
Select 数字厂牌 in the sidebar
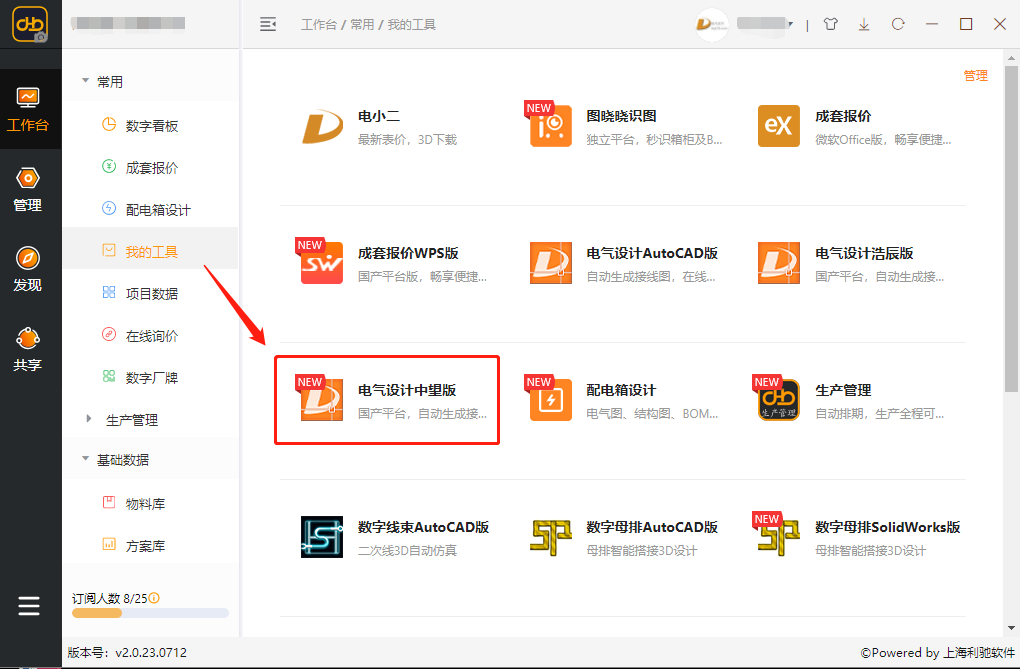(x=150, y=377)
